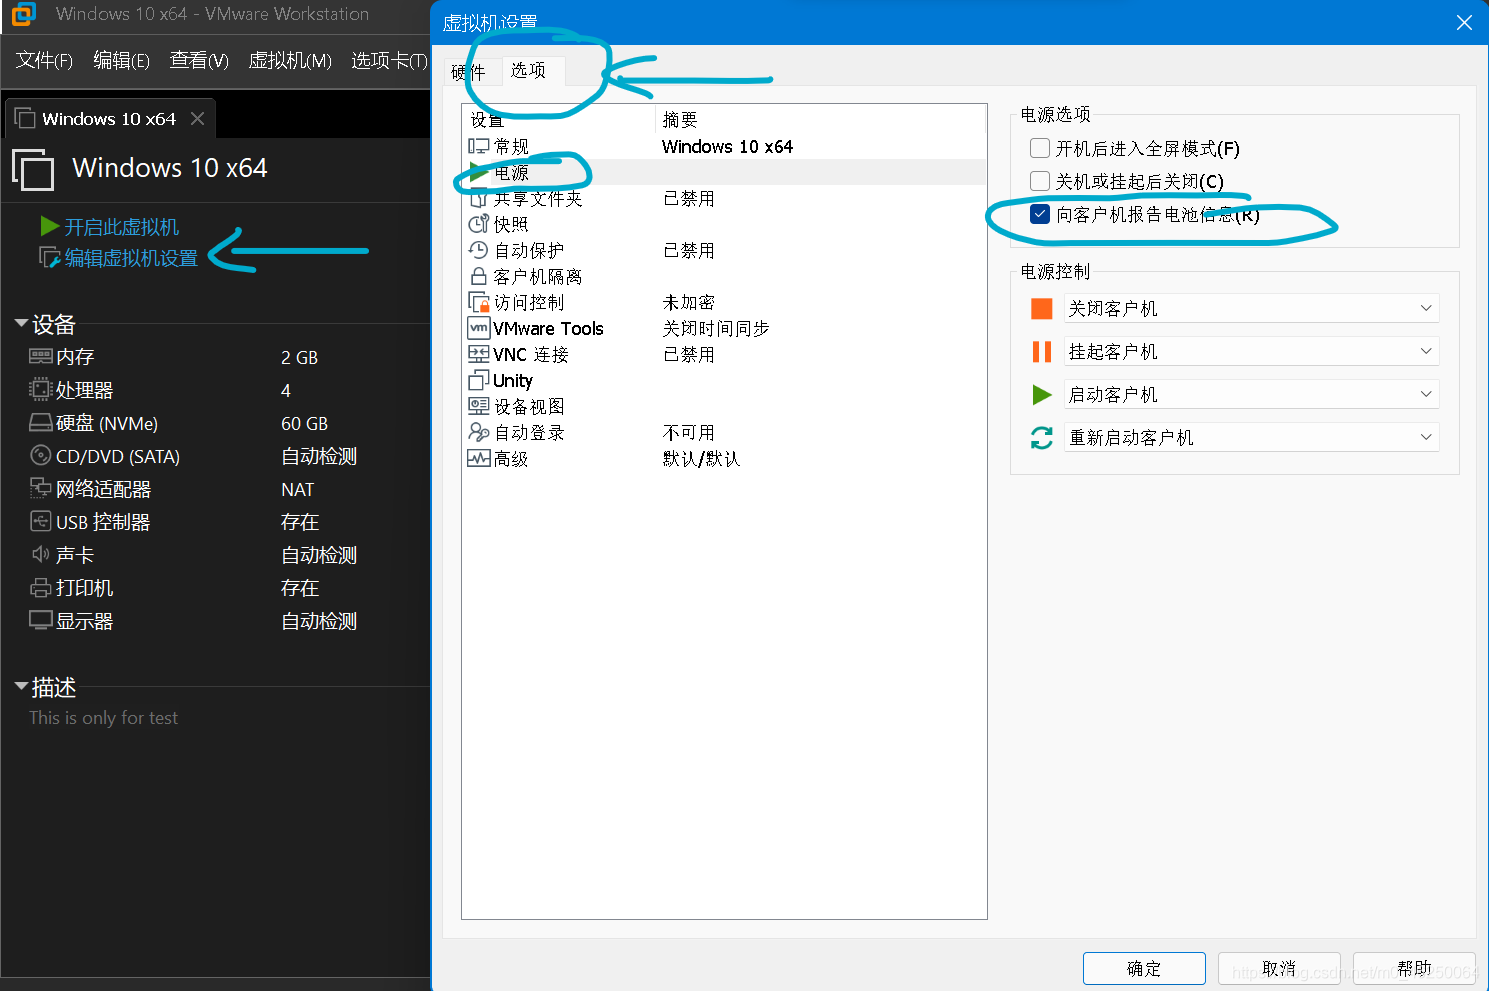Click the USB 控制器 icon
The width and height of the screenshot is (1489, 991).
click(x=40, y=521)
